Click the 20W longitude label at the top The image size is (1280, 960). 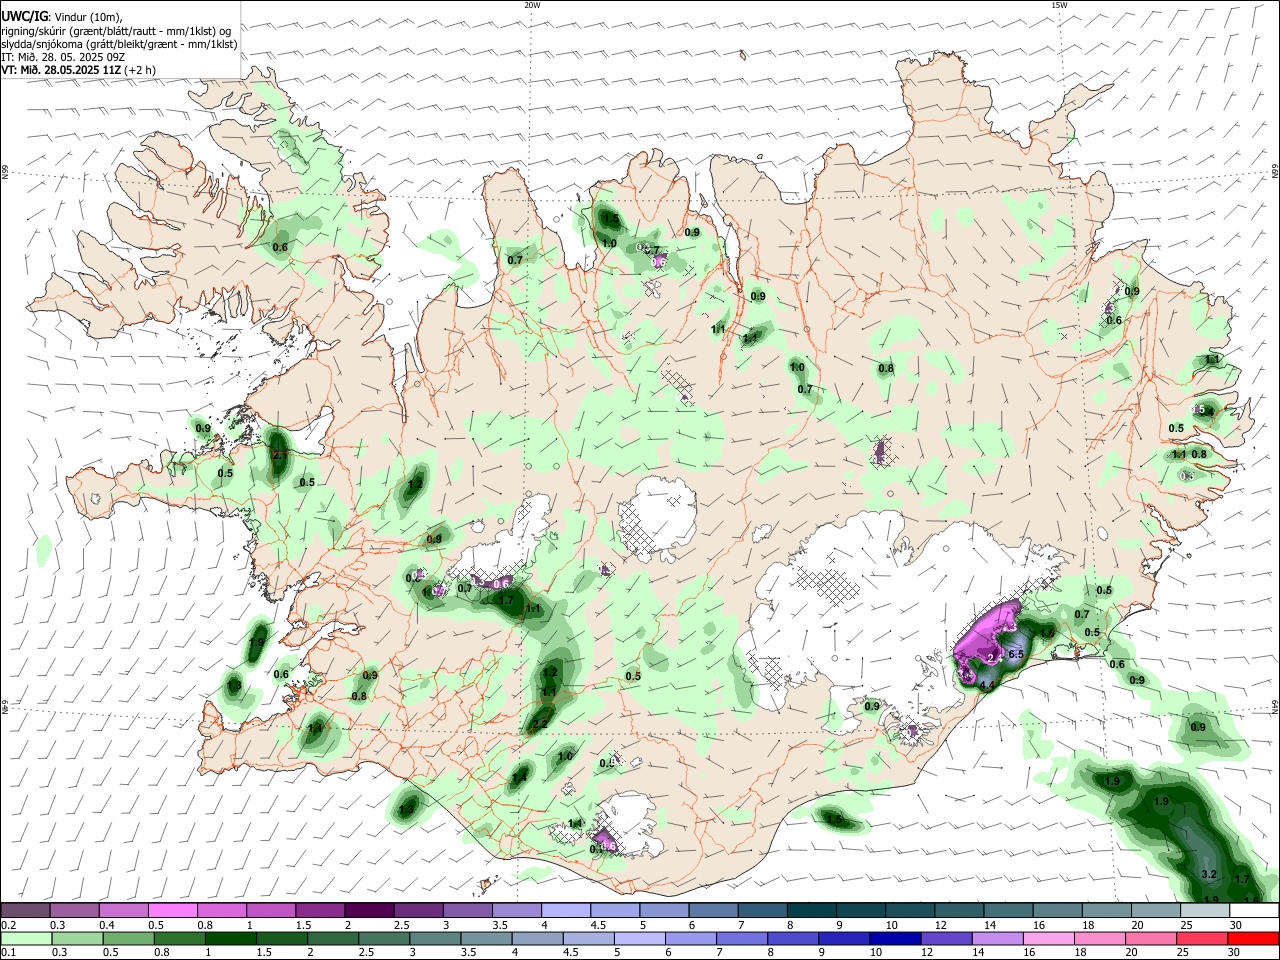[532, 5]
